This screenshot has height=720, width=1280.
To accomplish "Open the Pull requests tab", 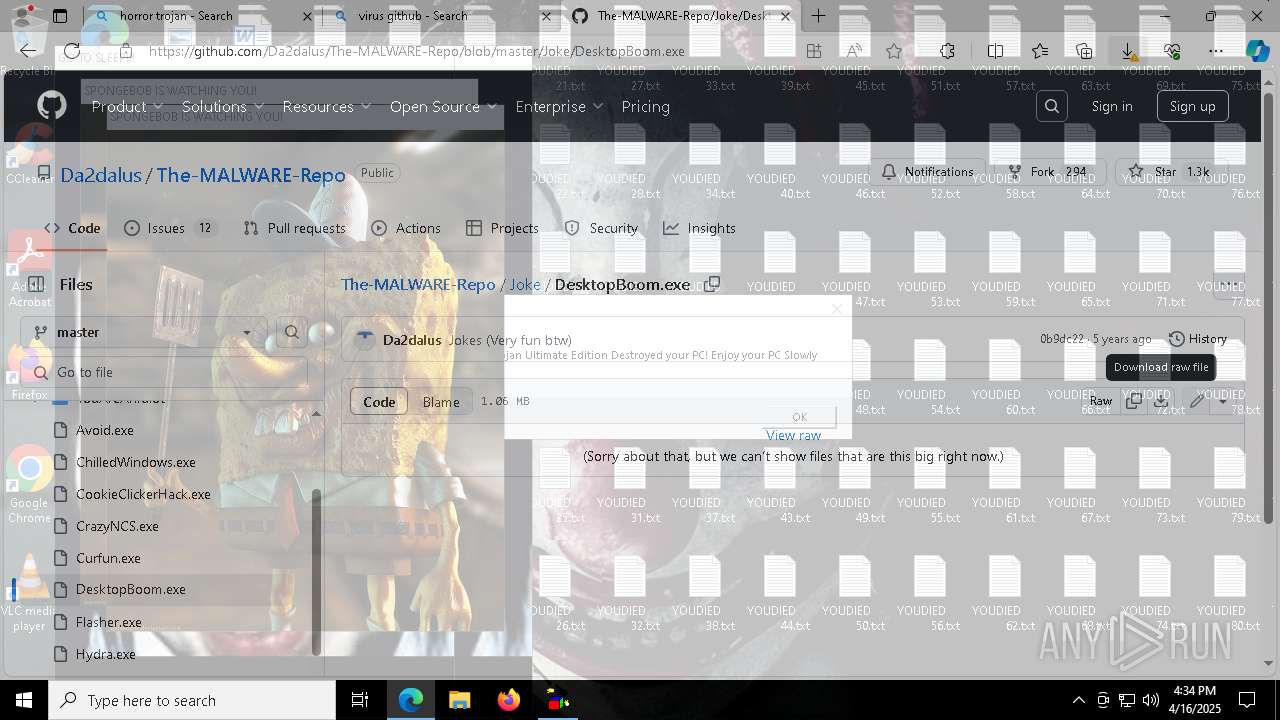I will (294, 228).
